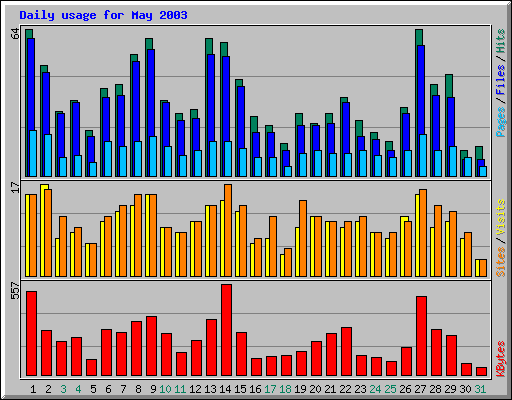Click day 13 on the x-axis
The width and height of the screenshot is (512, 400).
point(210,389)
